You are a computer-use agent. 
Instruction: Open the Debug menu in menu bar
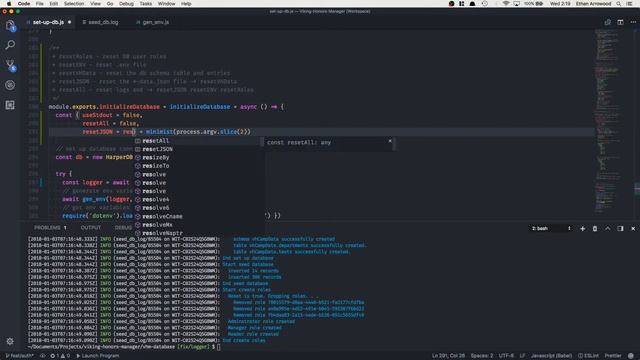point(126,4)
